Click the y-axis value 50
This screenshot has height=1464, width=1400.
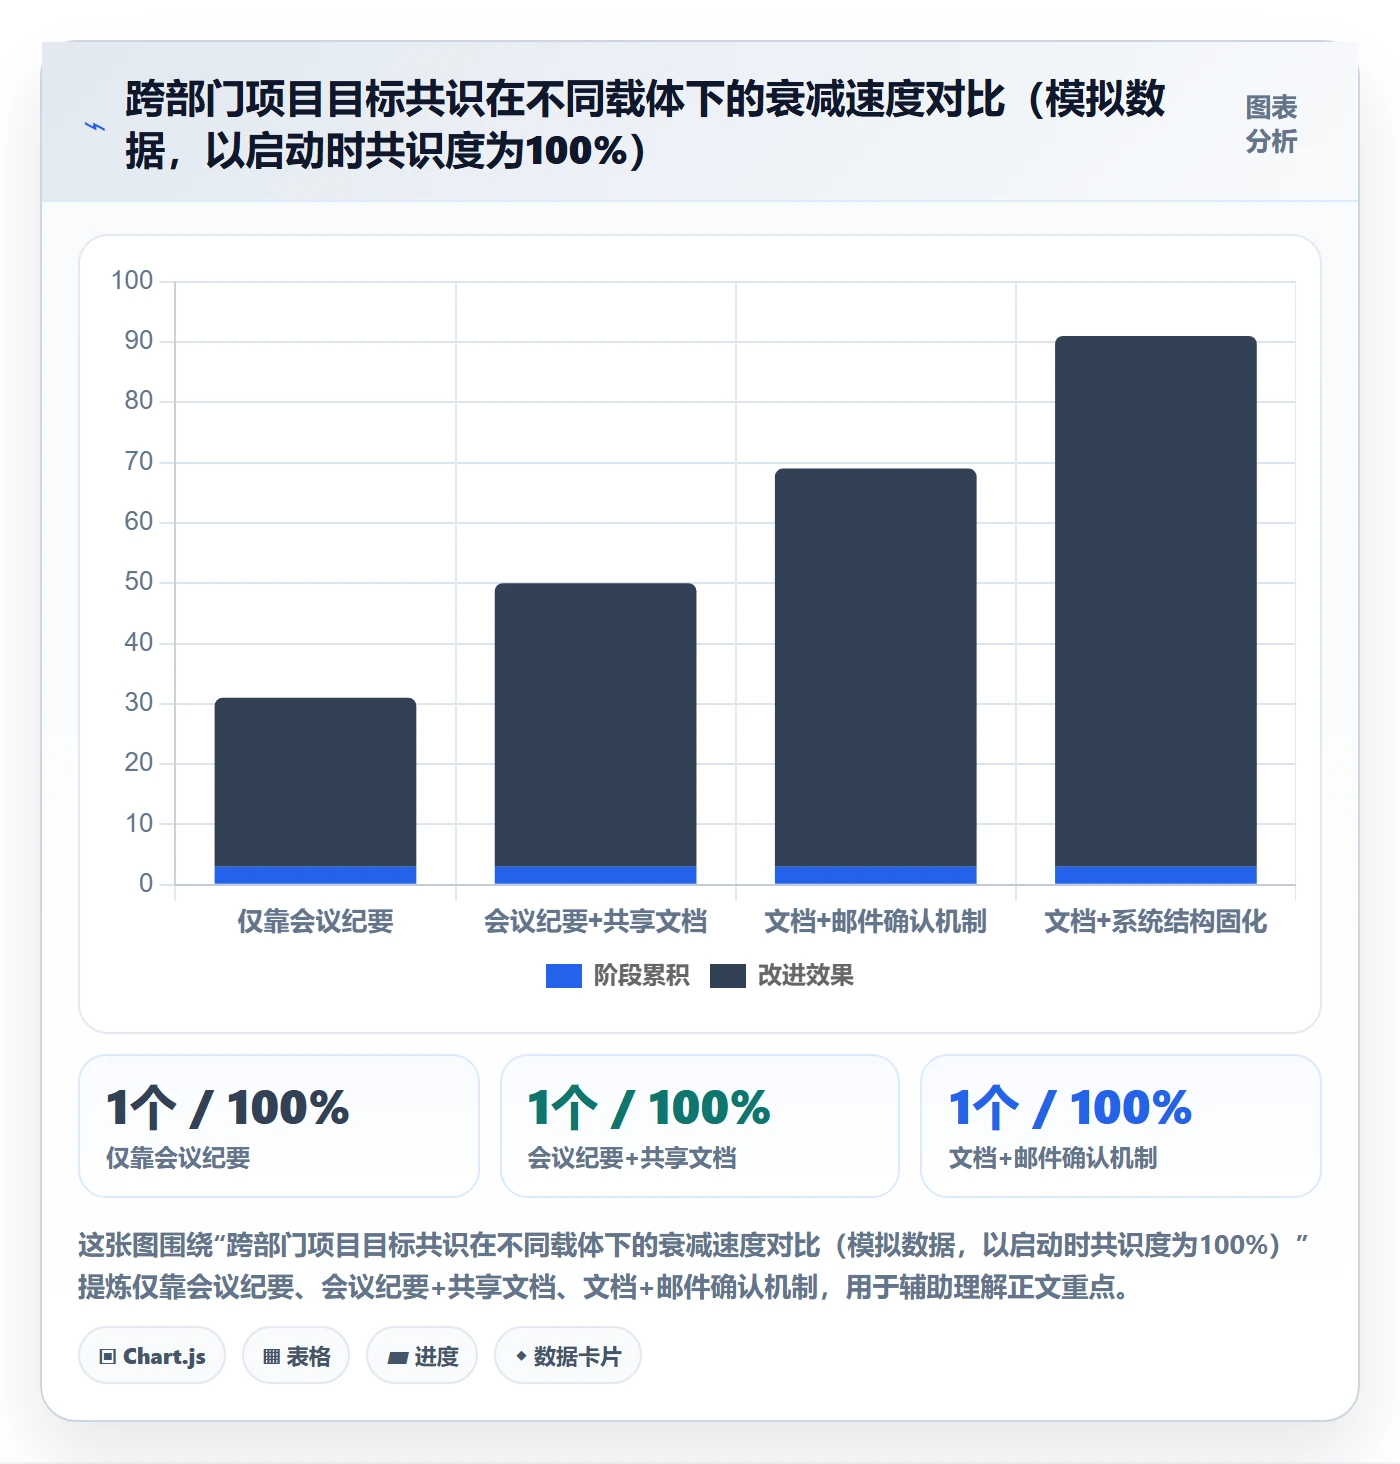tap(139, 582)
